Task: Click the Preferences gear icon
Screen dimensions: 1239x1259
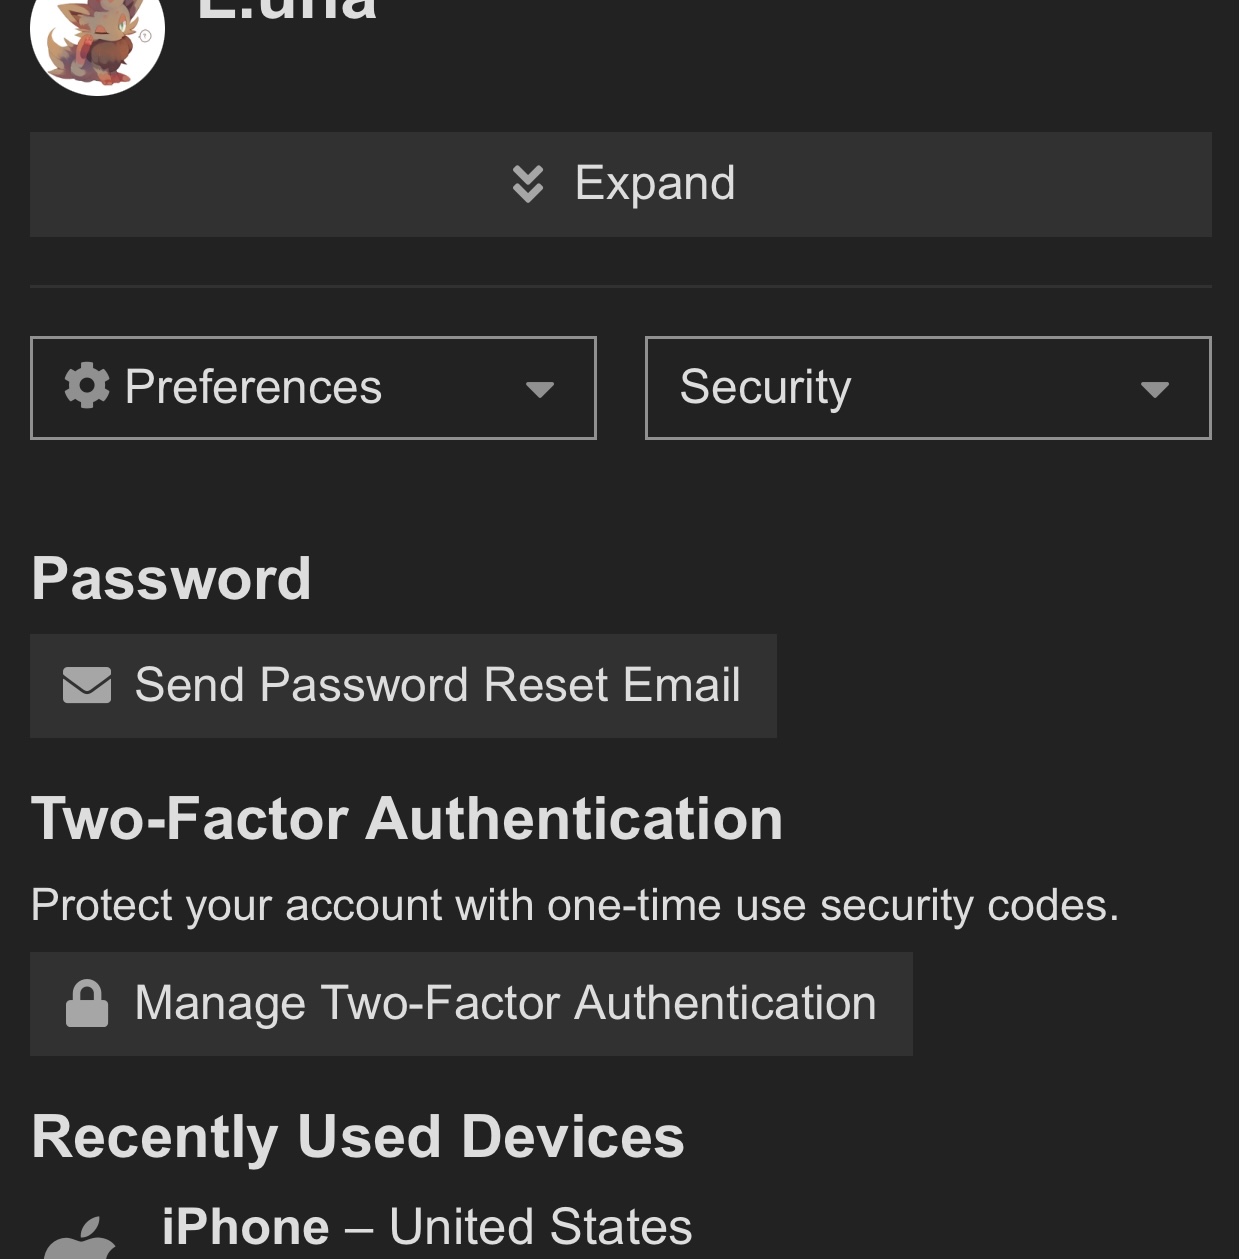Action: [x=87, y=386]
